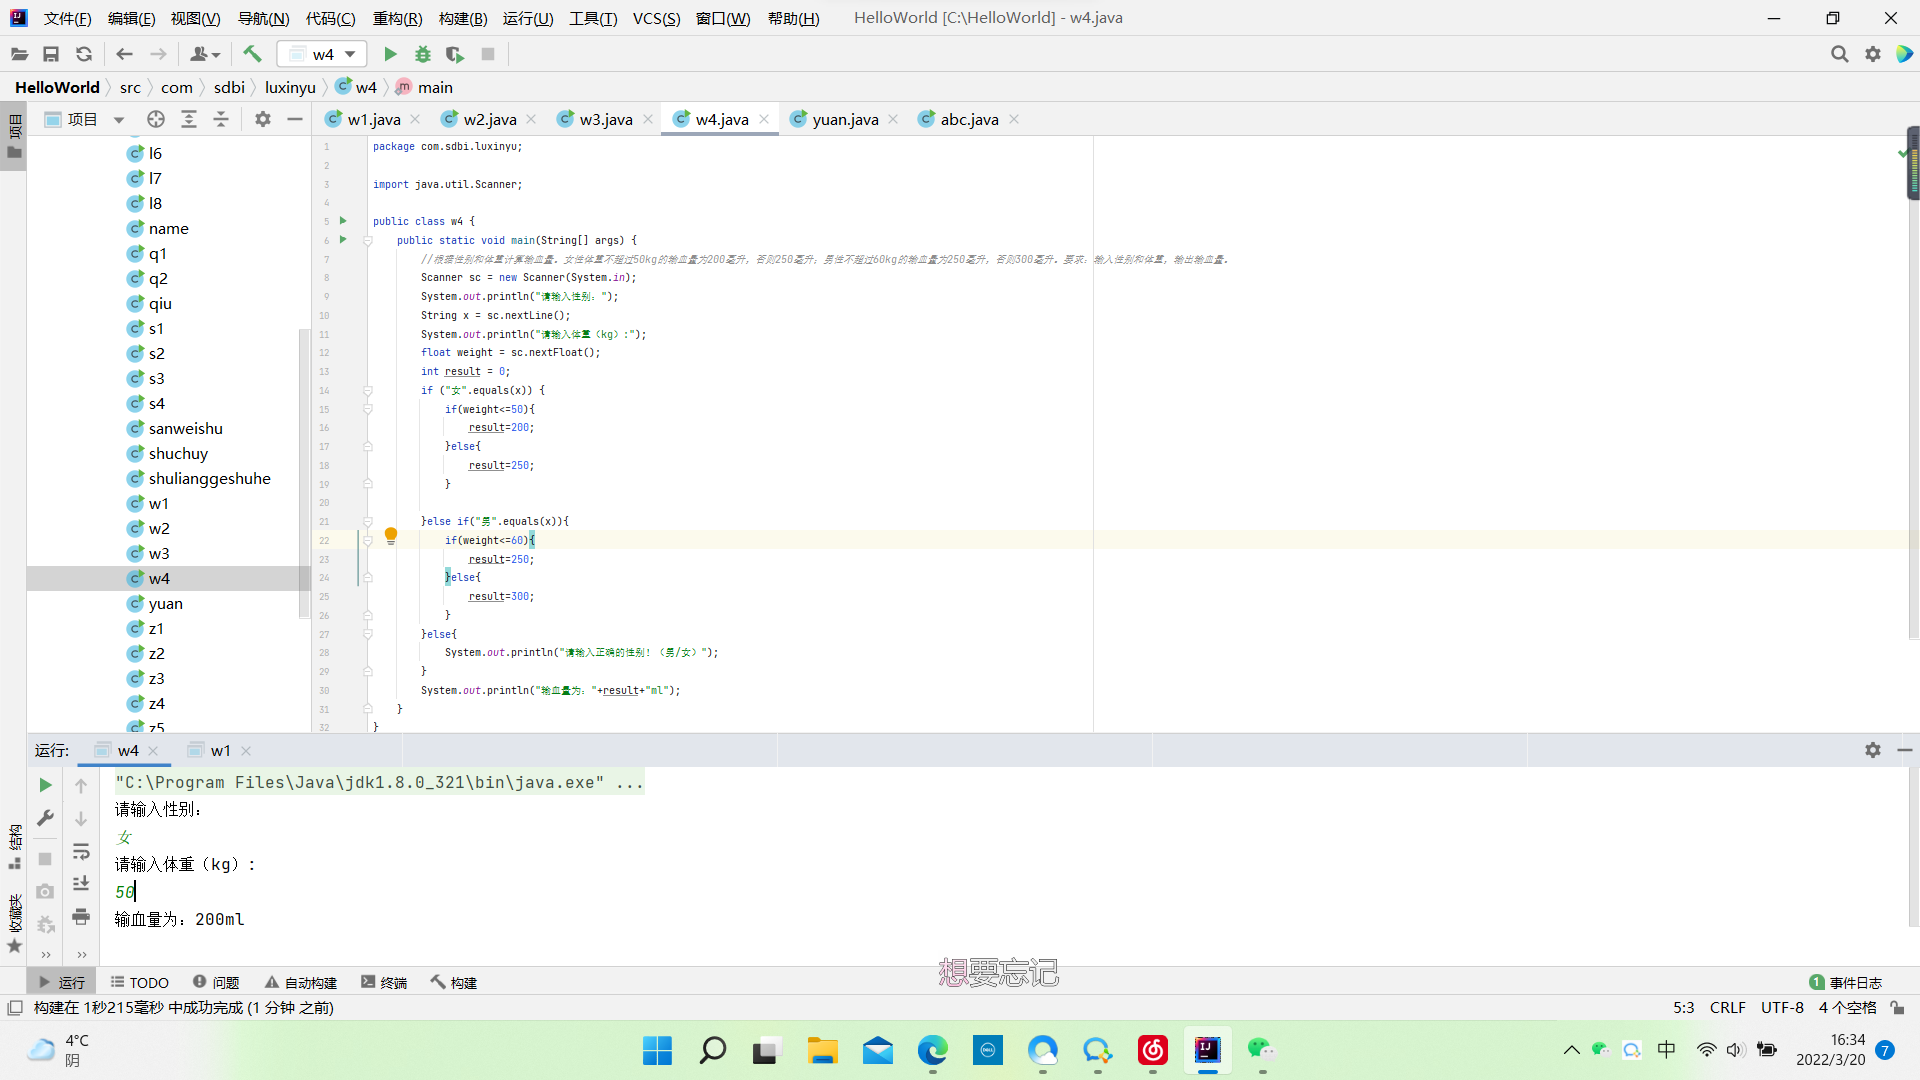Screen dimensions: 1920x1080
Task: Click the Rerun icon in Run panel
Action: tap(45, 785)
